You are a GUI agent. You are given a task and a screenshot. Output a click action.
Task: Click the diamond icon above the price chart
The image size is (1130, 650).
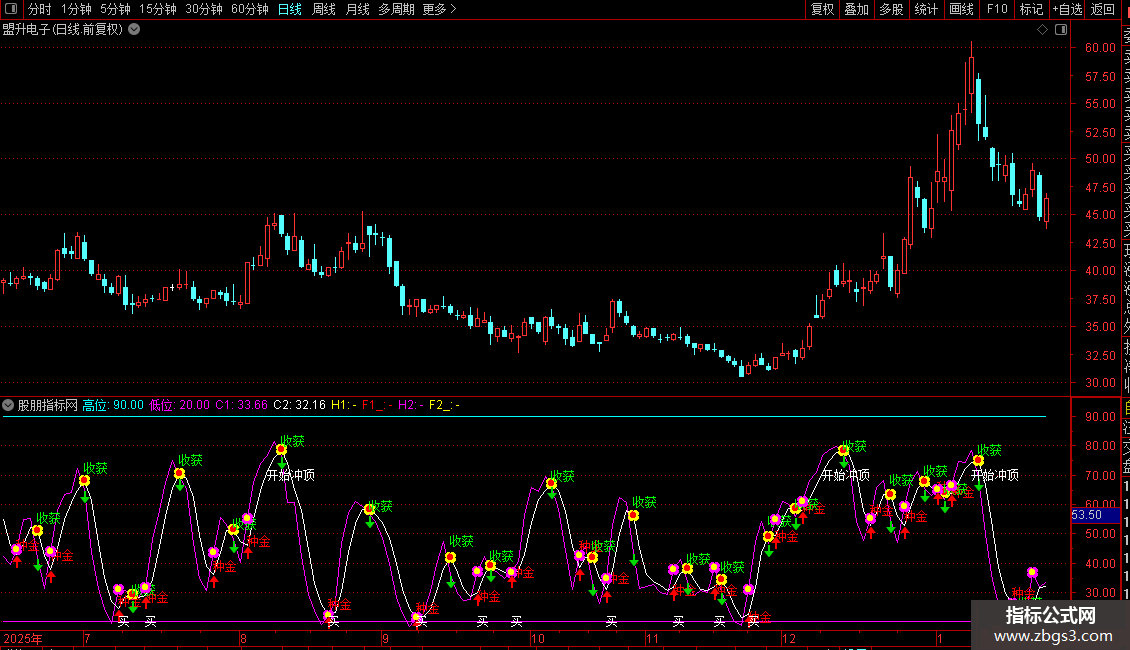point(1042,30)
